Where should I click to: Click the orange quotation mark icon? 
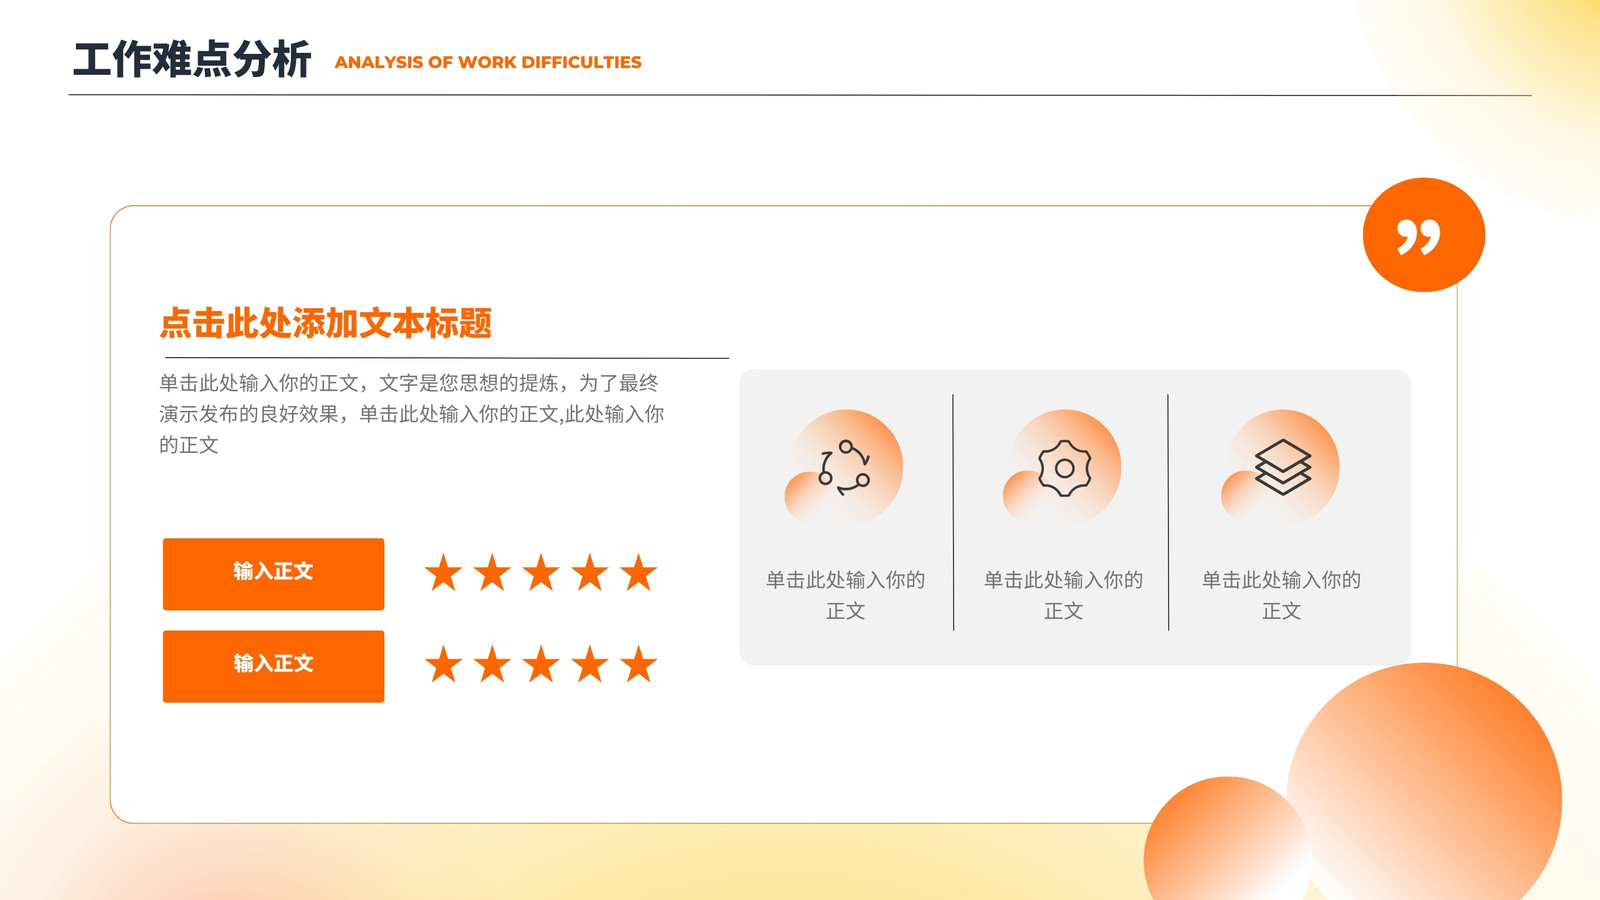[1423, 235]
